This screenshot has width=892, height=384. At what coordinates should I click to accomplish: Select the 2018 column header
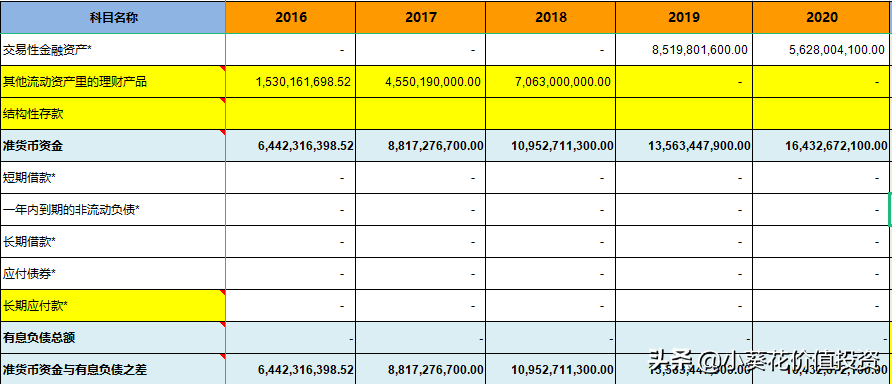(x=551, y=17)
